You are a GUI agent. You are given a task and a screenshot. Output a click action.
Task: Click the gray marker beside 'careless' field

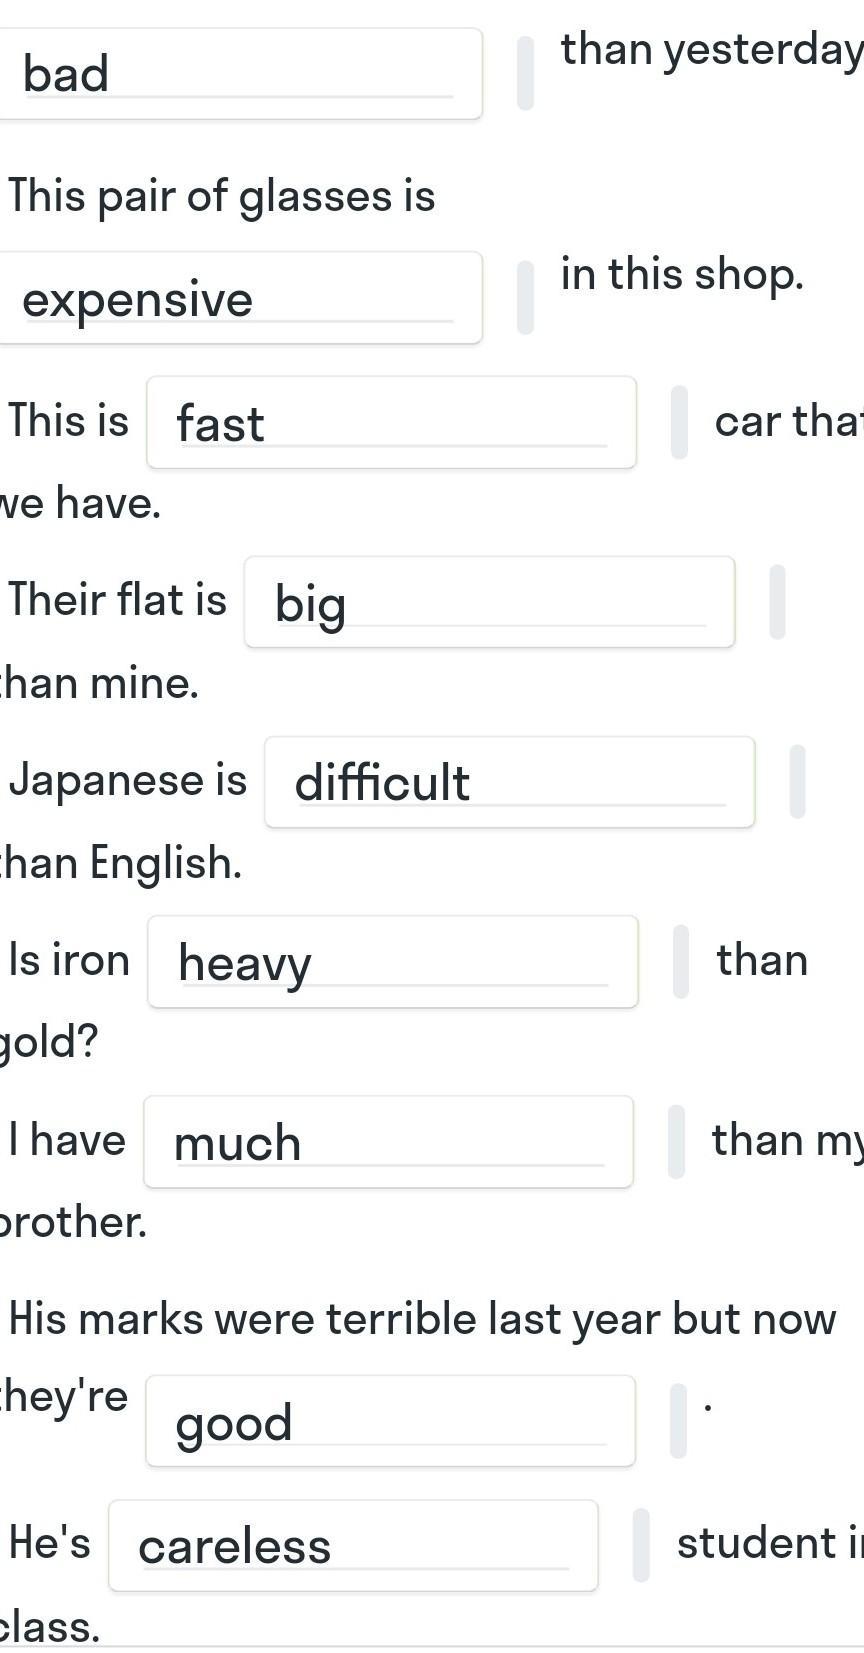641,1545
